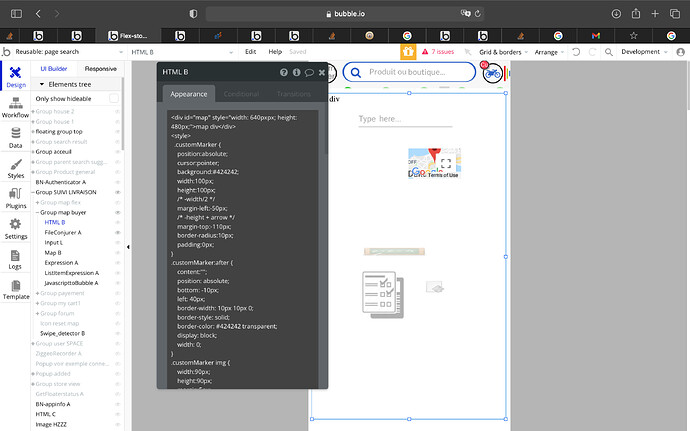
Task: Click Safari downloads icon
Action: click(x=616, y=14)
